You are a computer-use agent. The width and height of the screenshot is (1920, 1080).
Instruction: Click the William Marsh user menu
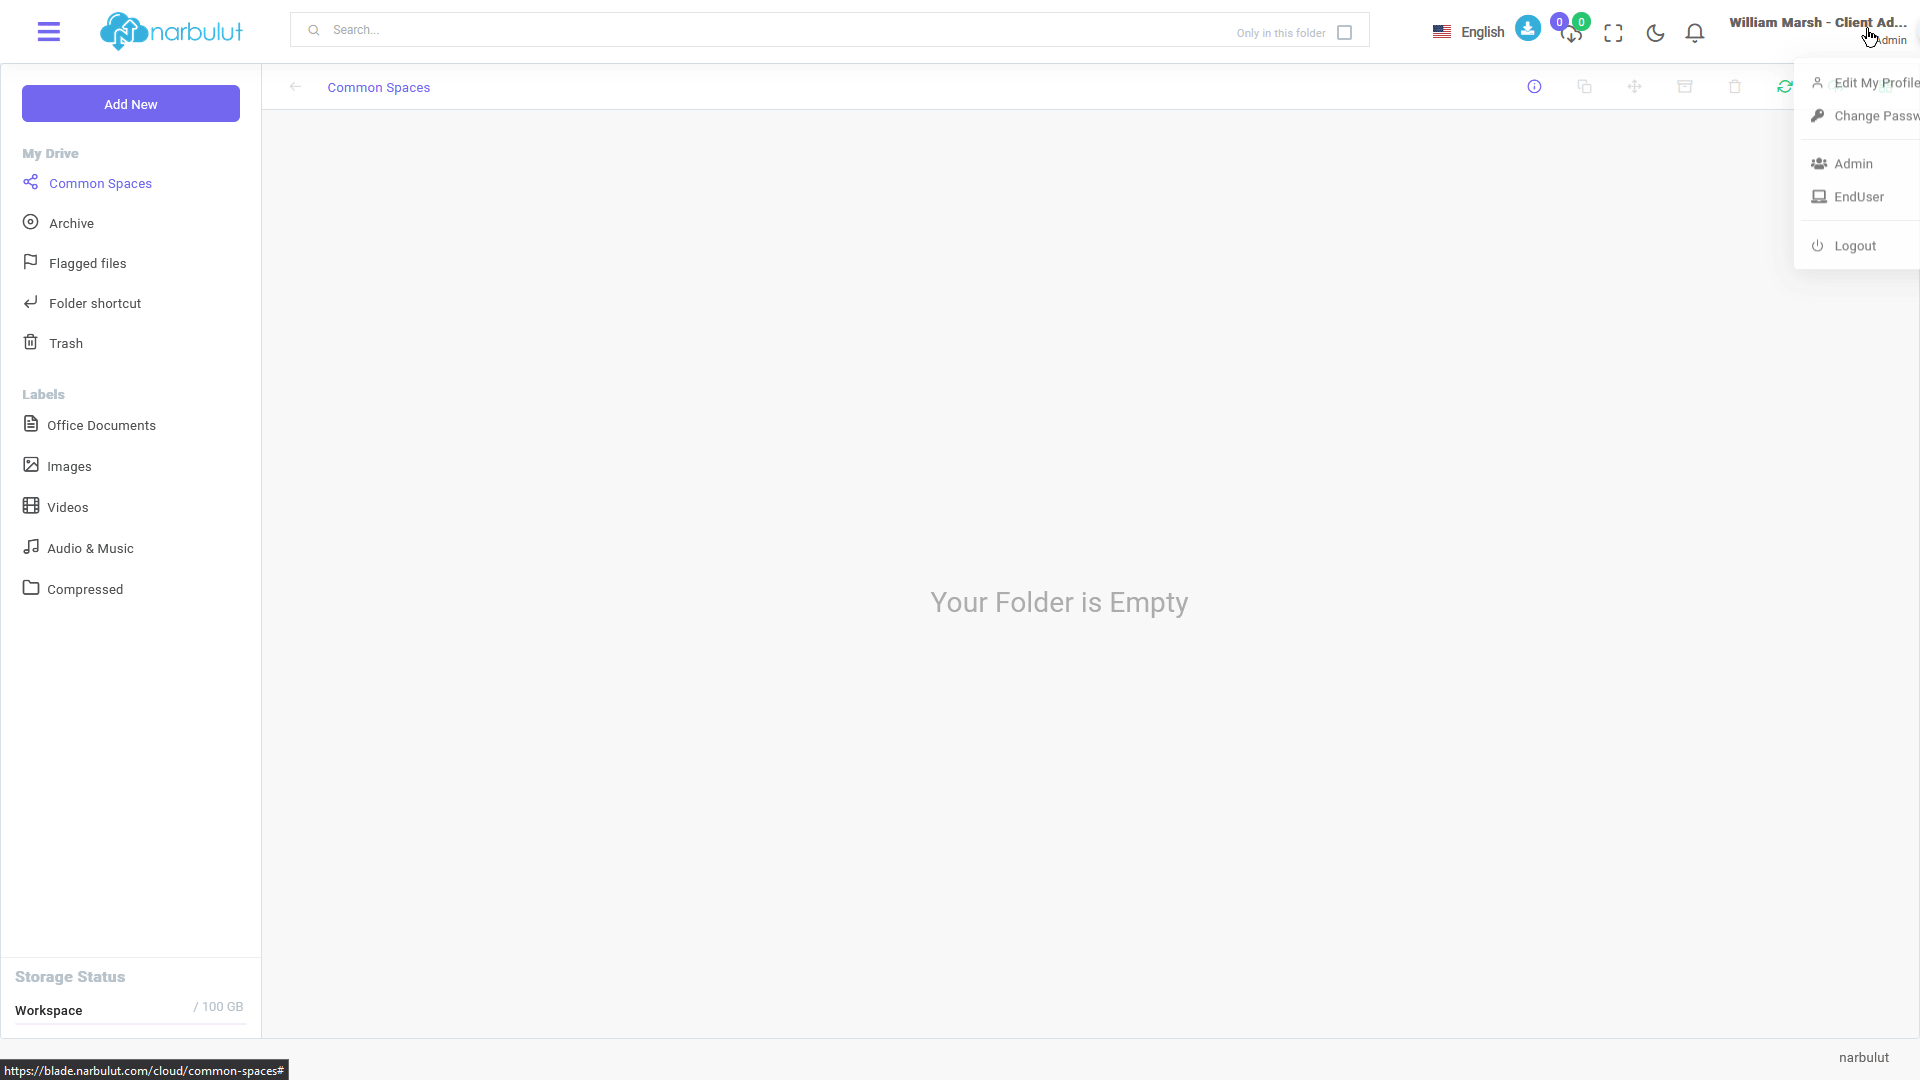click(x=1818, y=30)
